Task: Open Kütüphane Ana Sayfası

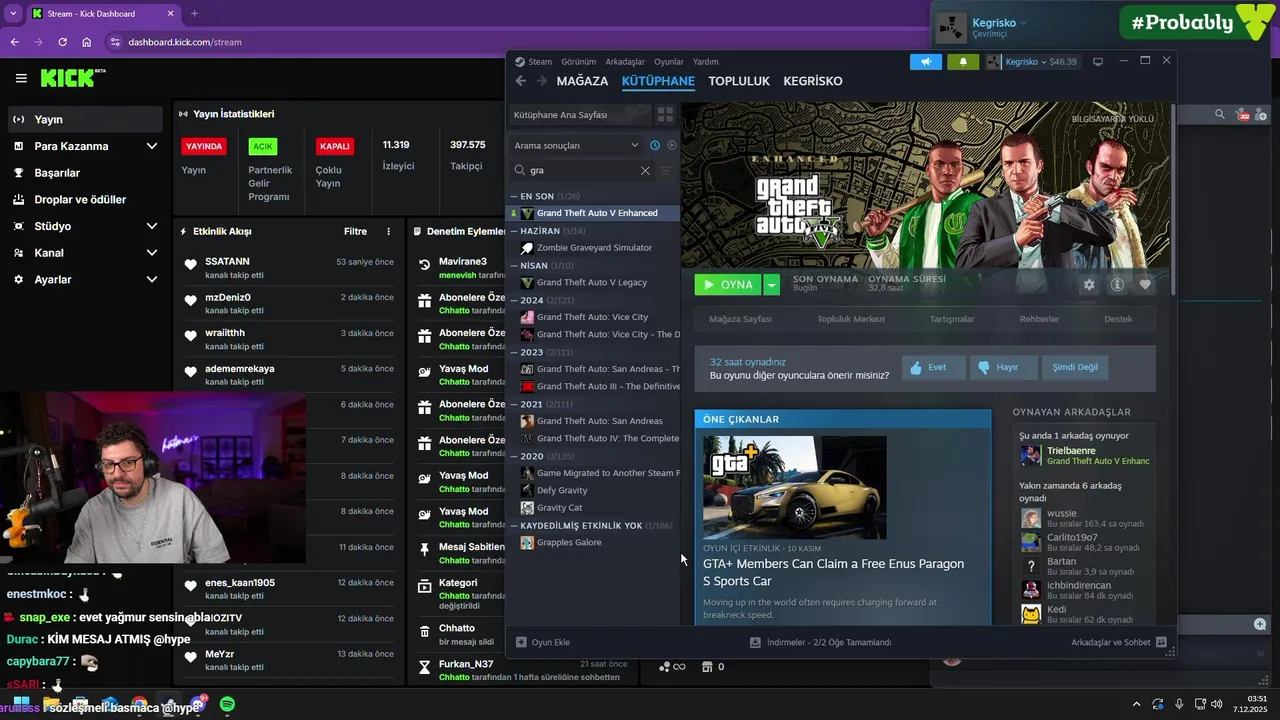Action: [580, 115]
